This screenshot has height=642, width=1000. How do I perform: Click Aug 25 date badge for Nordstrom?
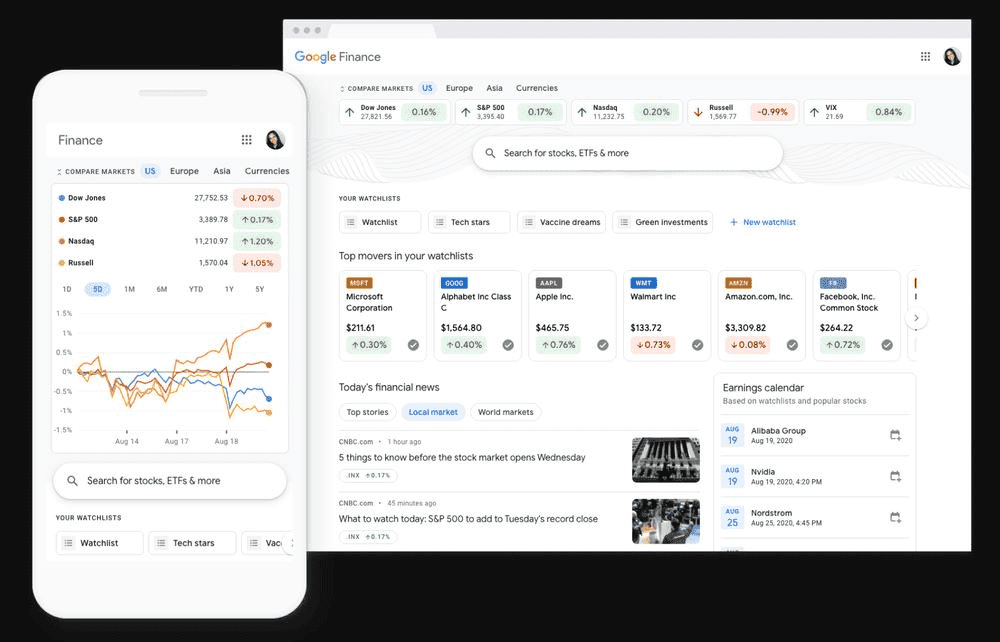click(732, 518)
